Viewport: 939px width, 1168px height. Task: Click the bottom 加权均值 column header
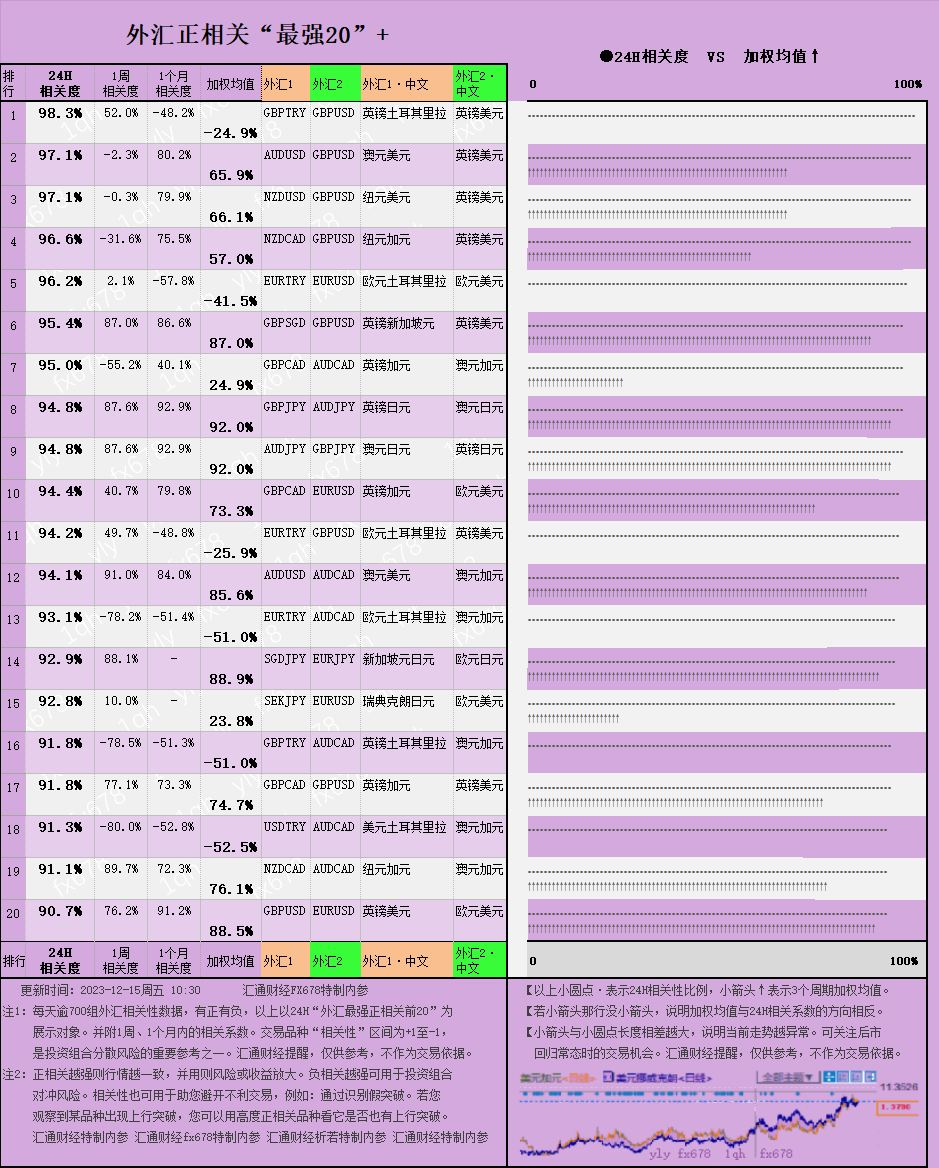point(230,961)
